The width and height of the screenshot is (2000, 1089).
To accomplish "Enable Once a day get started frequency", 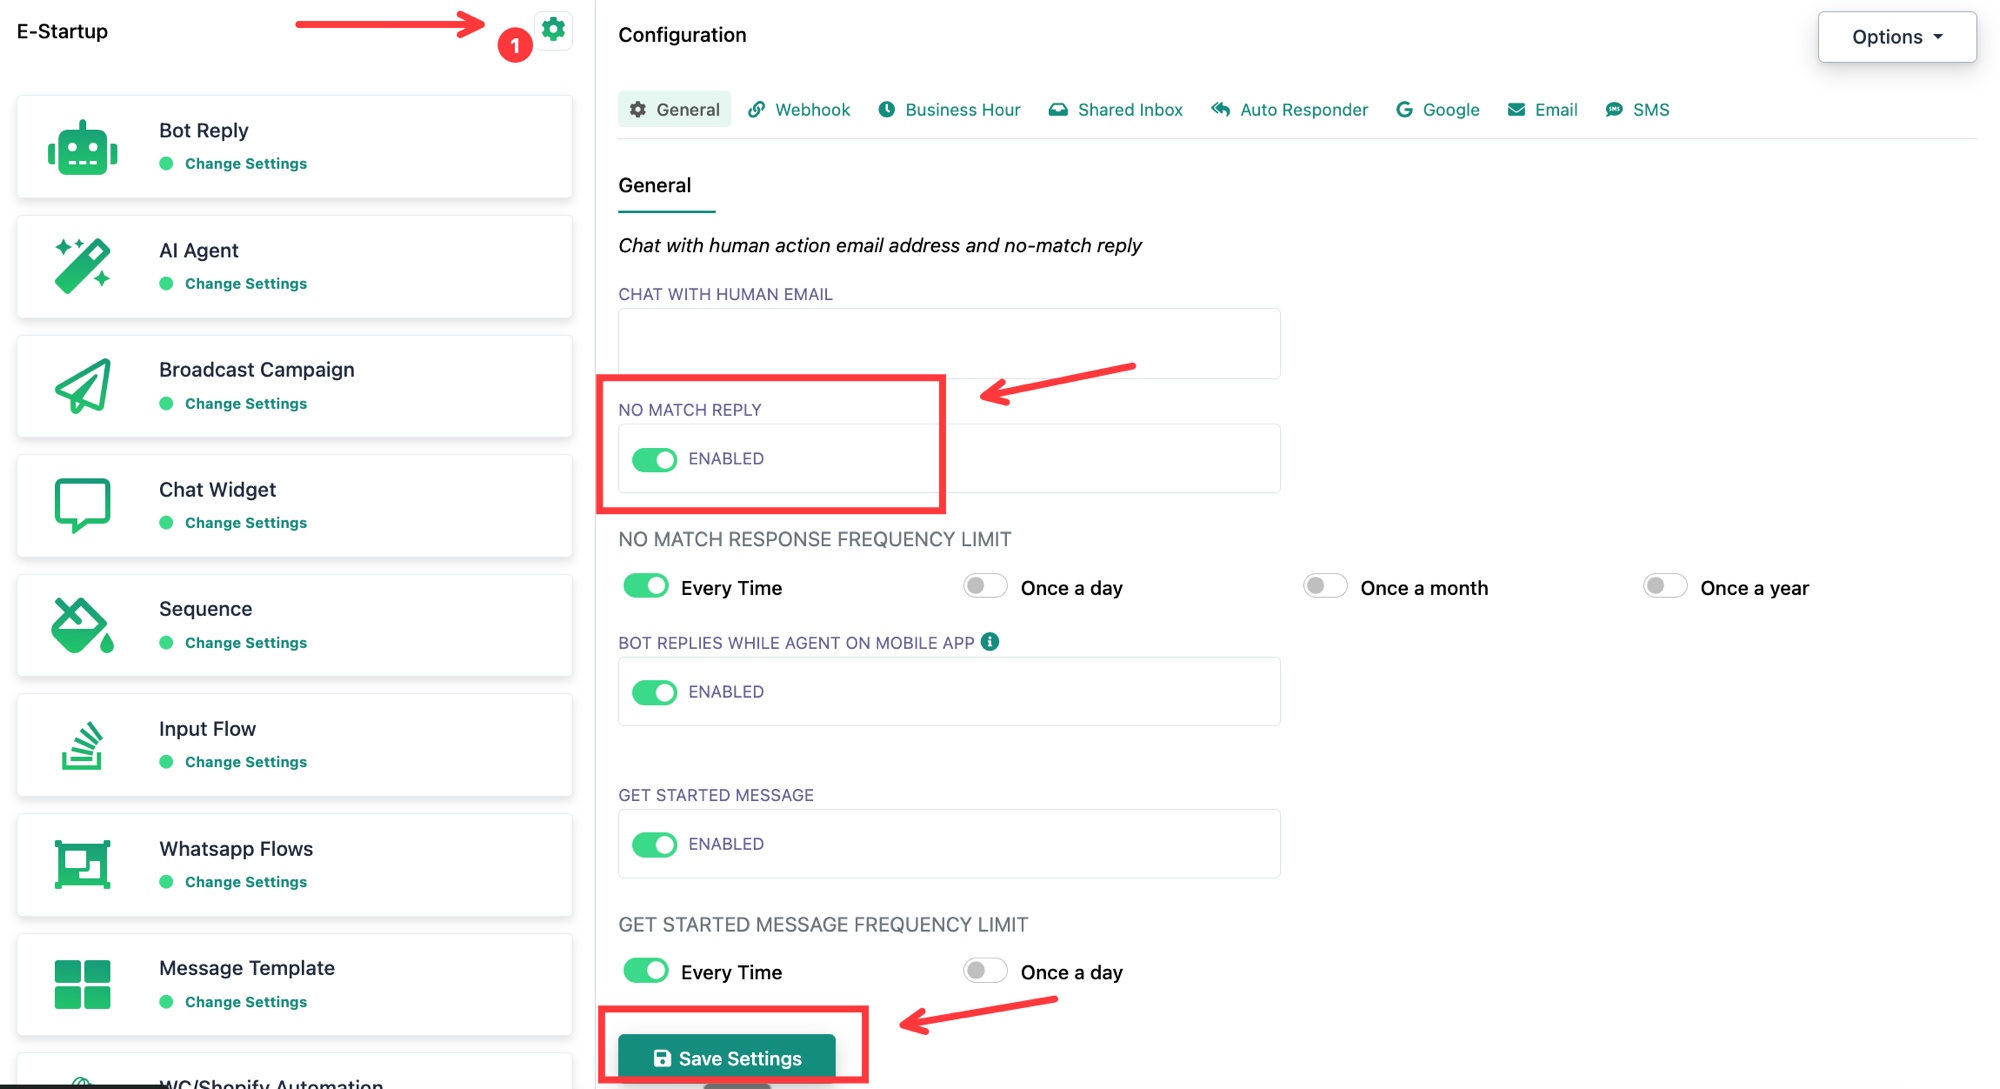I will click(985, 970).
